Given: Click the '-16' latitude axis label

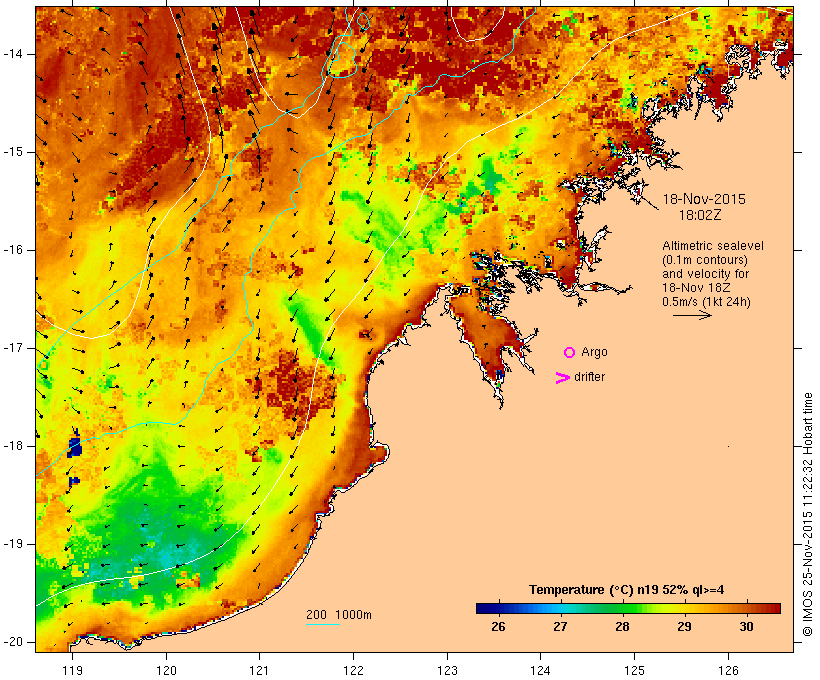Looking at the screenshot, I should (x=13, y=250).
